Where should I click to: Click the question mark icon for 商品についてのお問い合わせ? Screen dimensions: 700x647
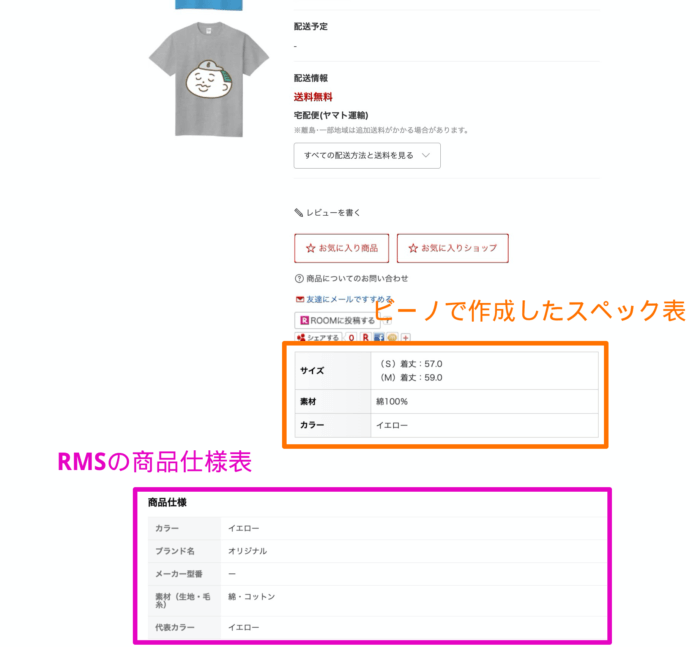coord(299,279)
